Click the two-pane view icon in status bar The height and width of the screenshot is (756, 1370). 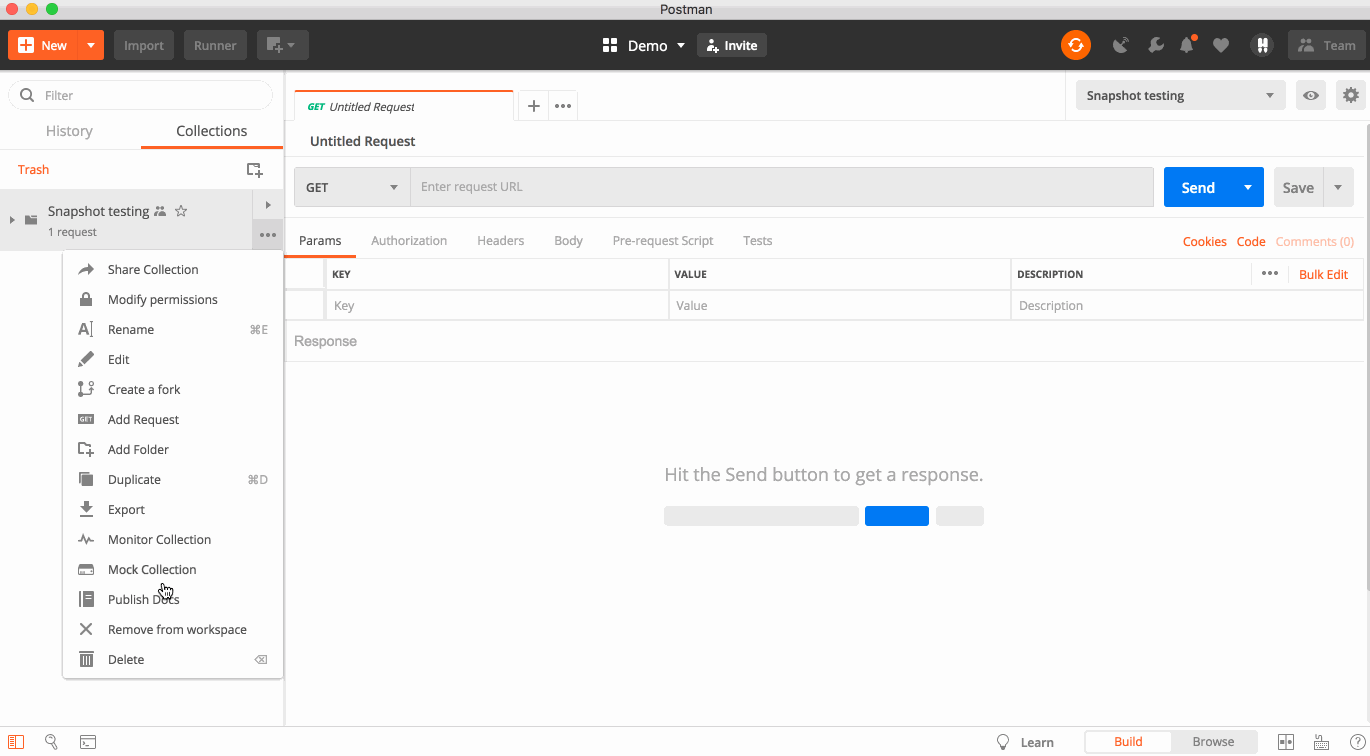(x=1286, y=742)
